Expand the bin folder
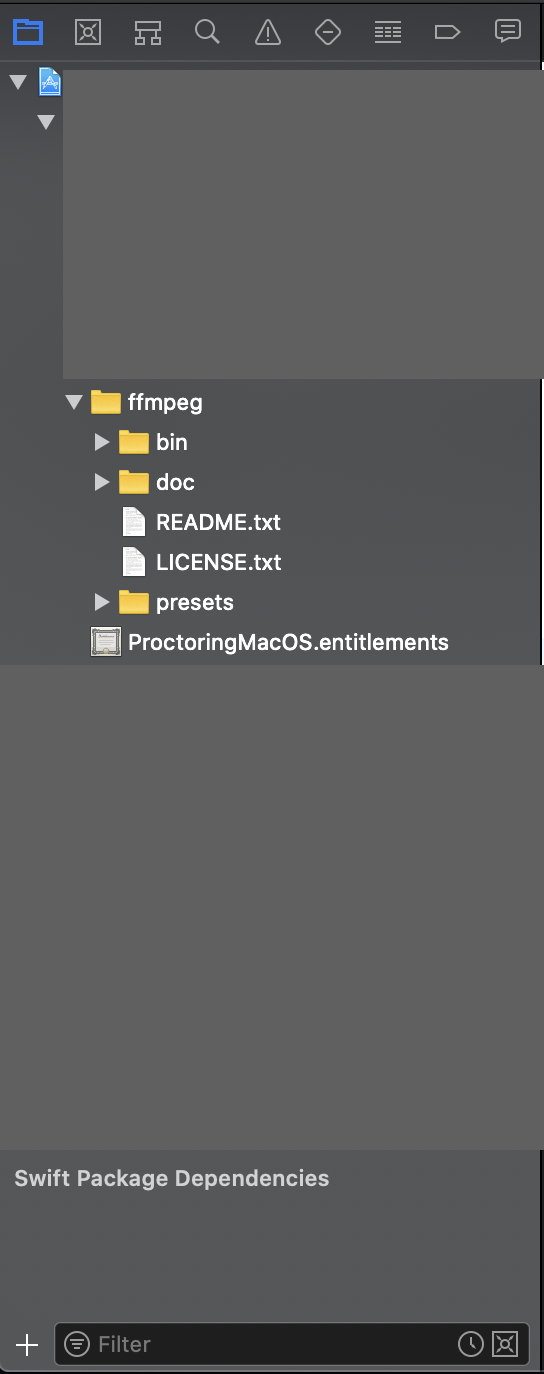 (x=101, y=442)
